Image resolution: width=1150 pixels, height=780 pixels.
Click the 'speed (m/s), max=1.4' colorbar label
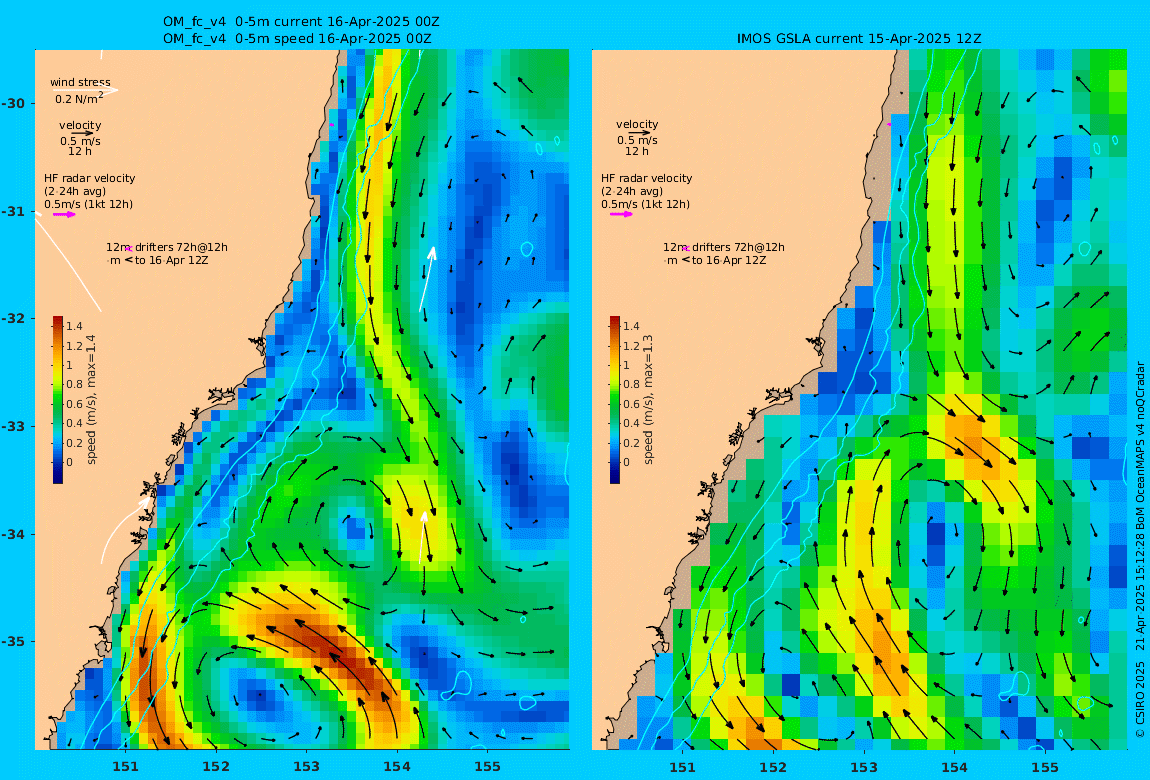[91, 400]
